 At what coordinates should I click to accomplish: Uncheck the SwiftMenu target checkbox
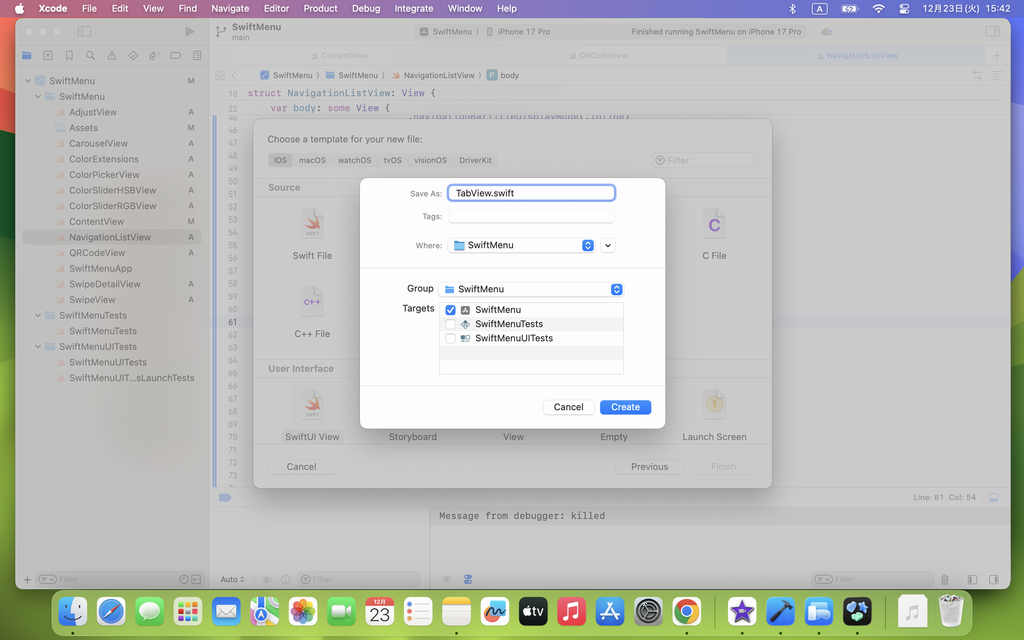coord(450,310)
